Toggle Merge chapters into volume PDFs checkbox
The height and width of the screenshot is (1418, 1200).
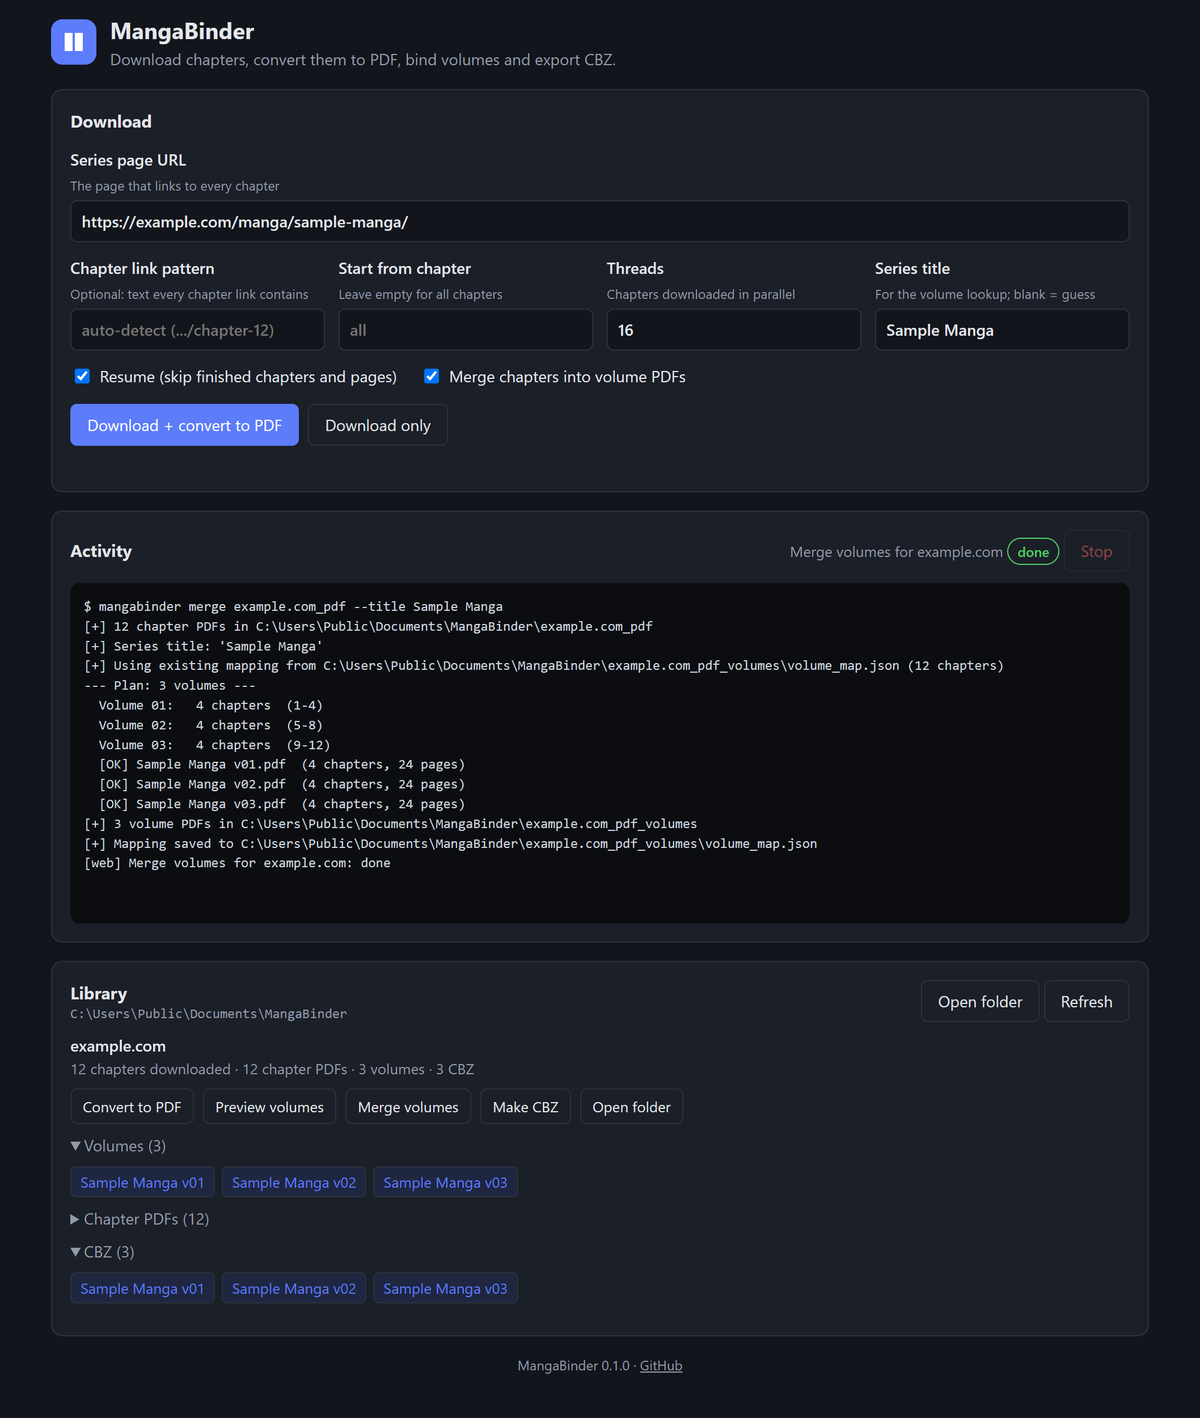point(432,376)
